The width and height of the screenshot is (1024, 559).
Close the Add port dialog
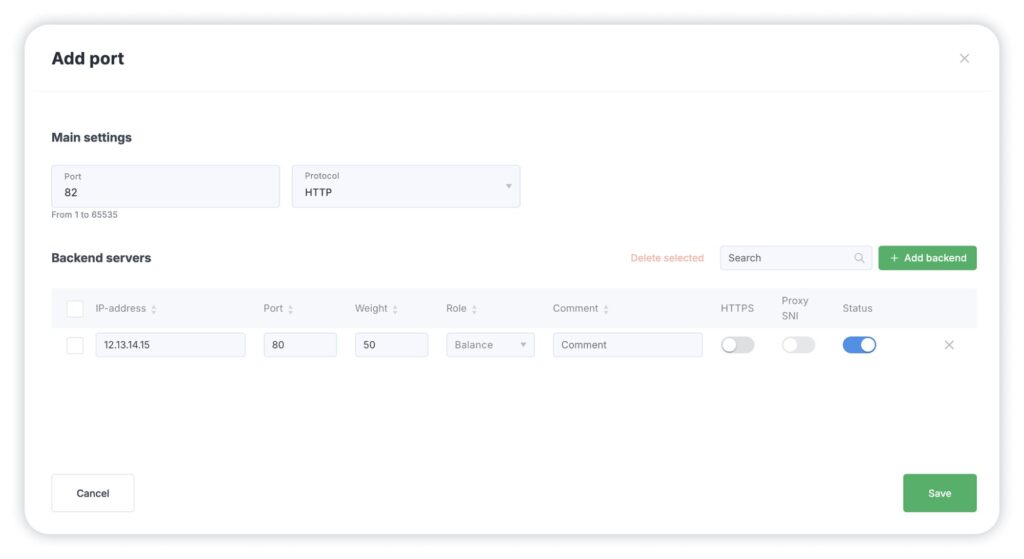(x=964, y=59)
